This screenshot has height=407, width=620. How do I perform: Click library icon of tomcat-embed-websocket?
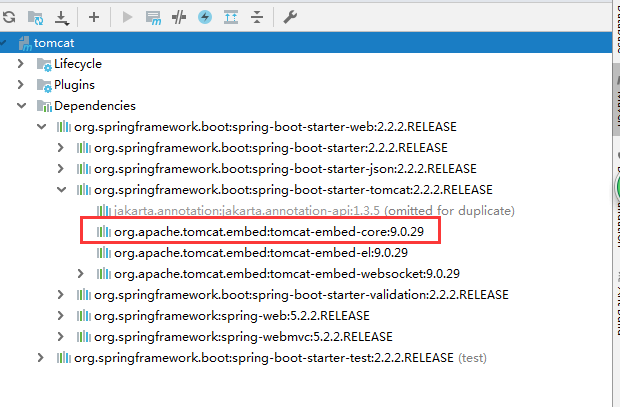click(104, 273)
